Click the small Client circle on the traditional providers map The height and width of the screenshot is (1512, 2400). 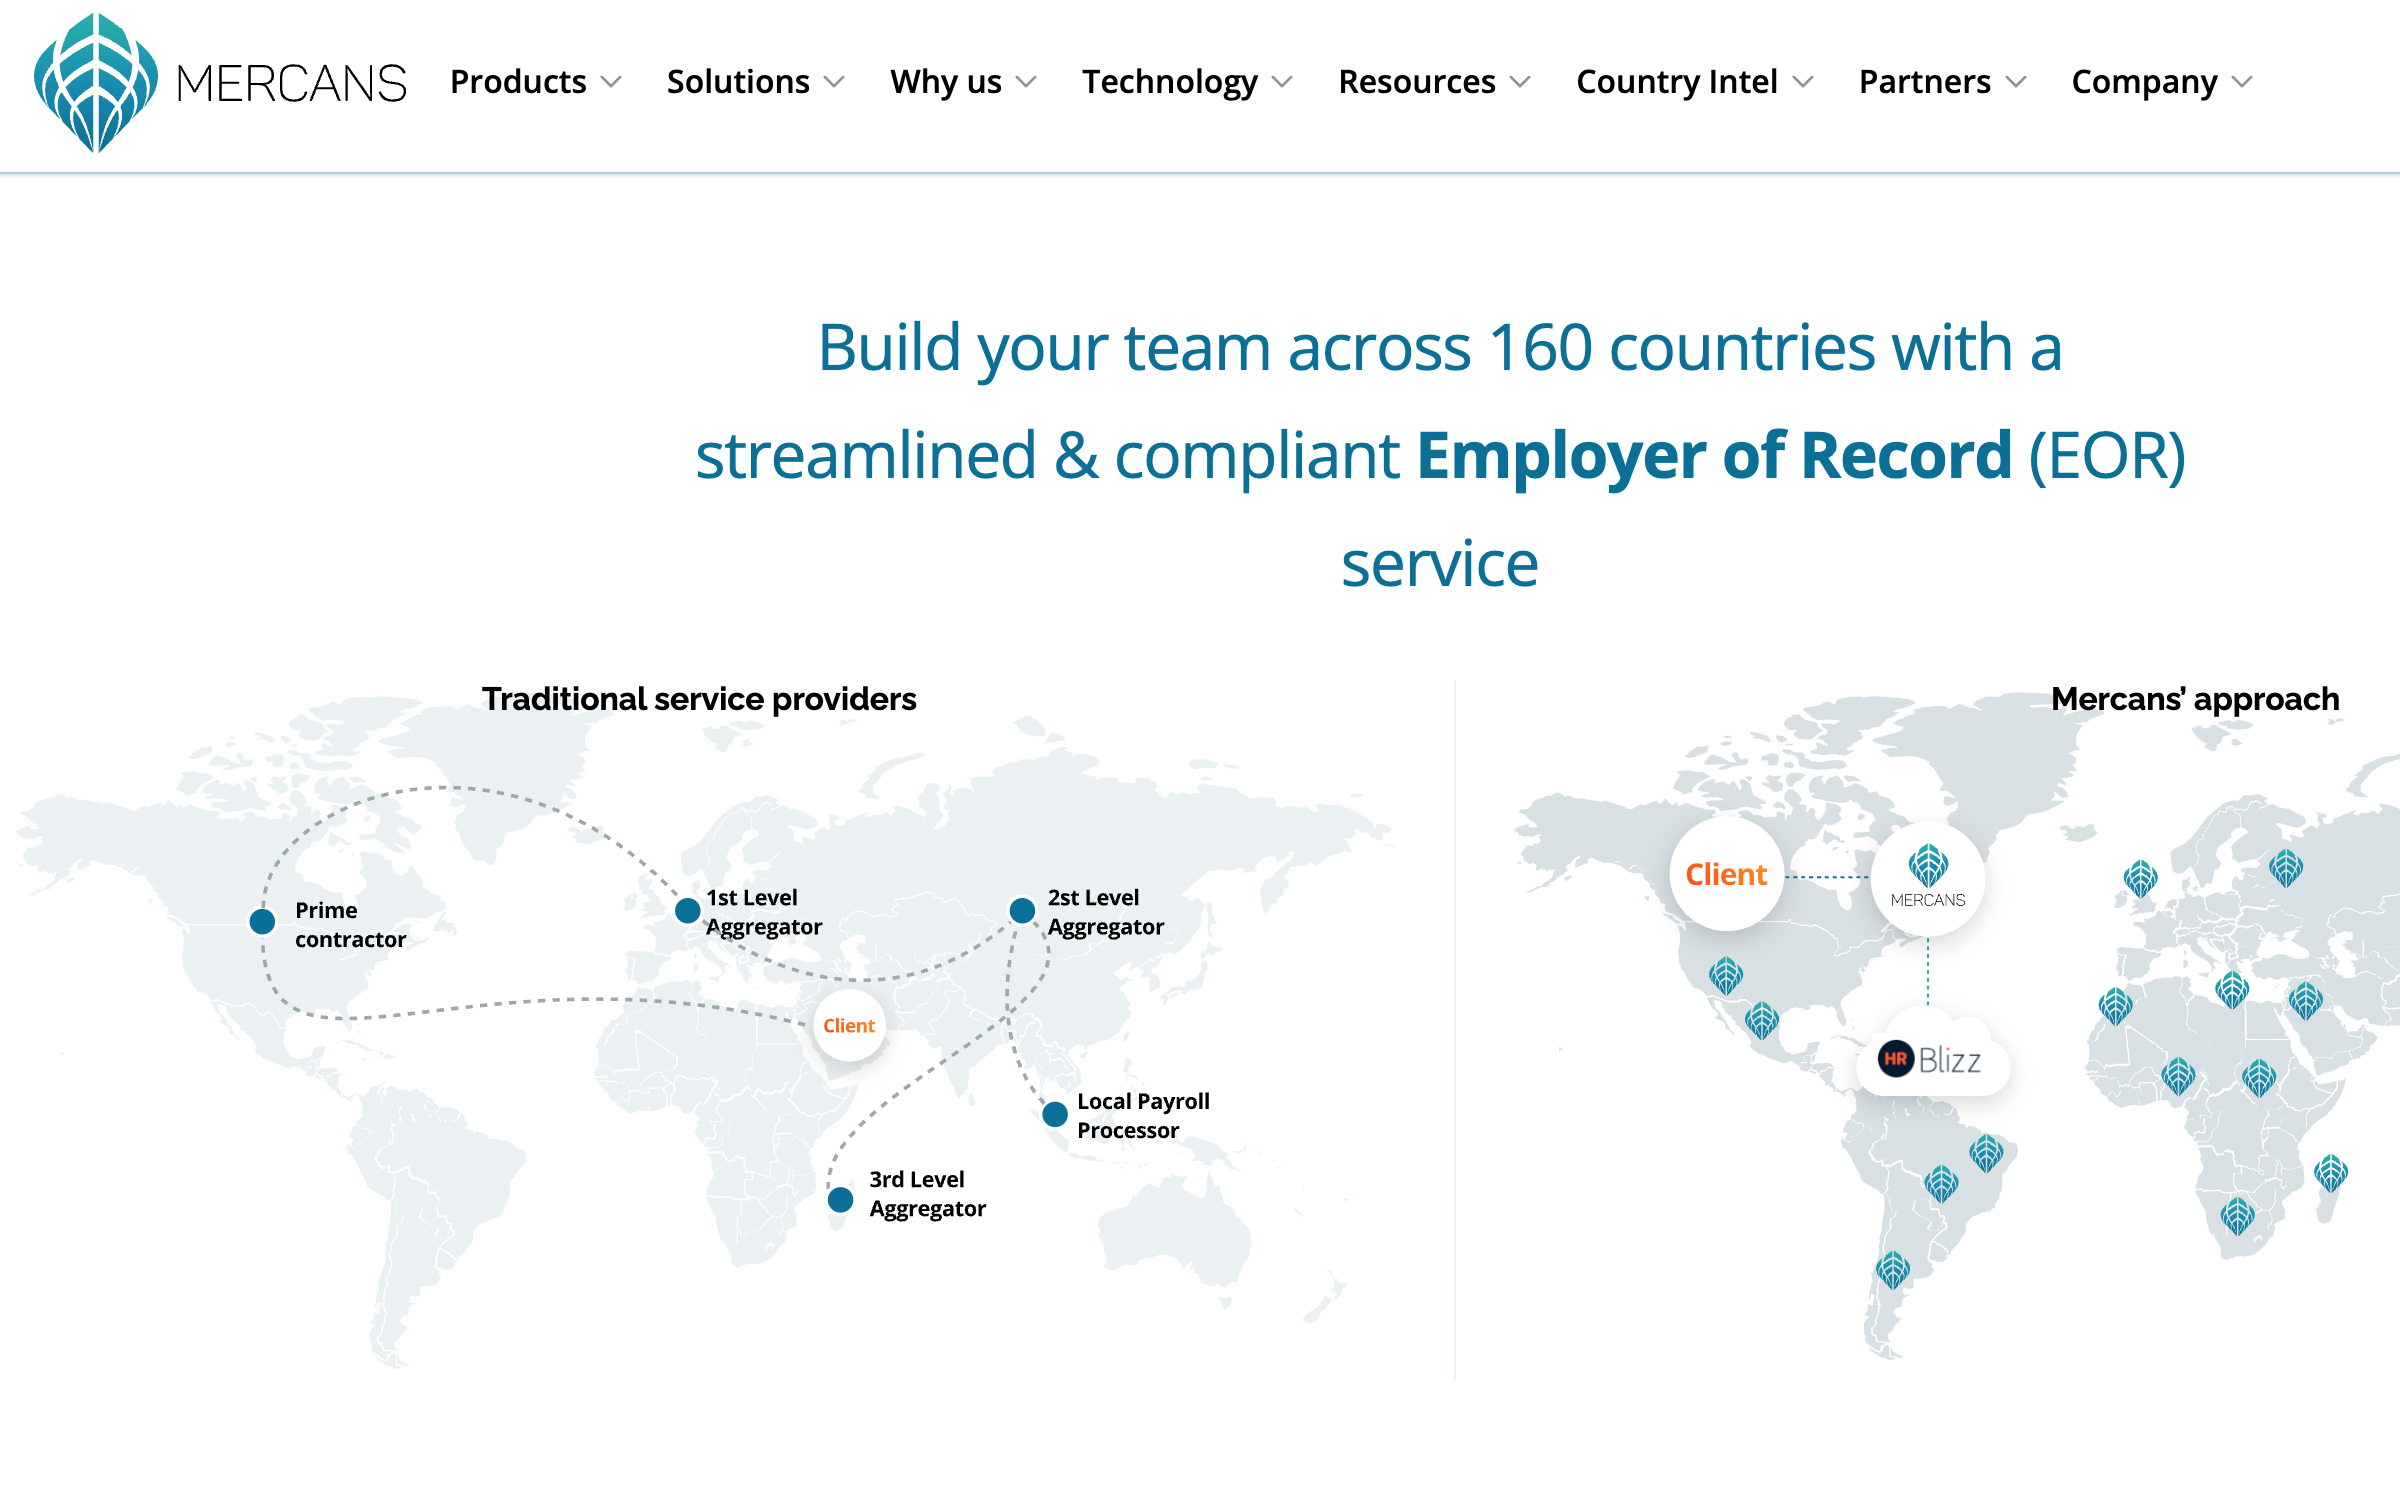849,1026
